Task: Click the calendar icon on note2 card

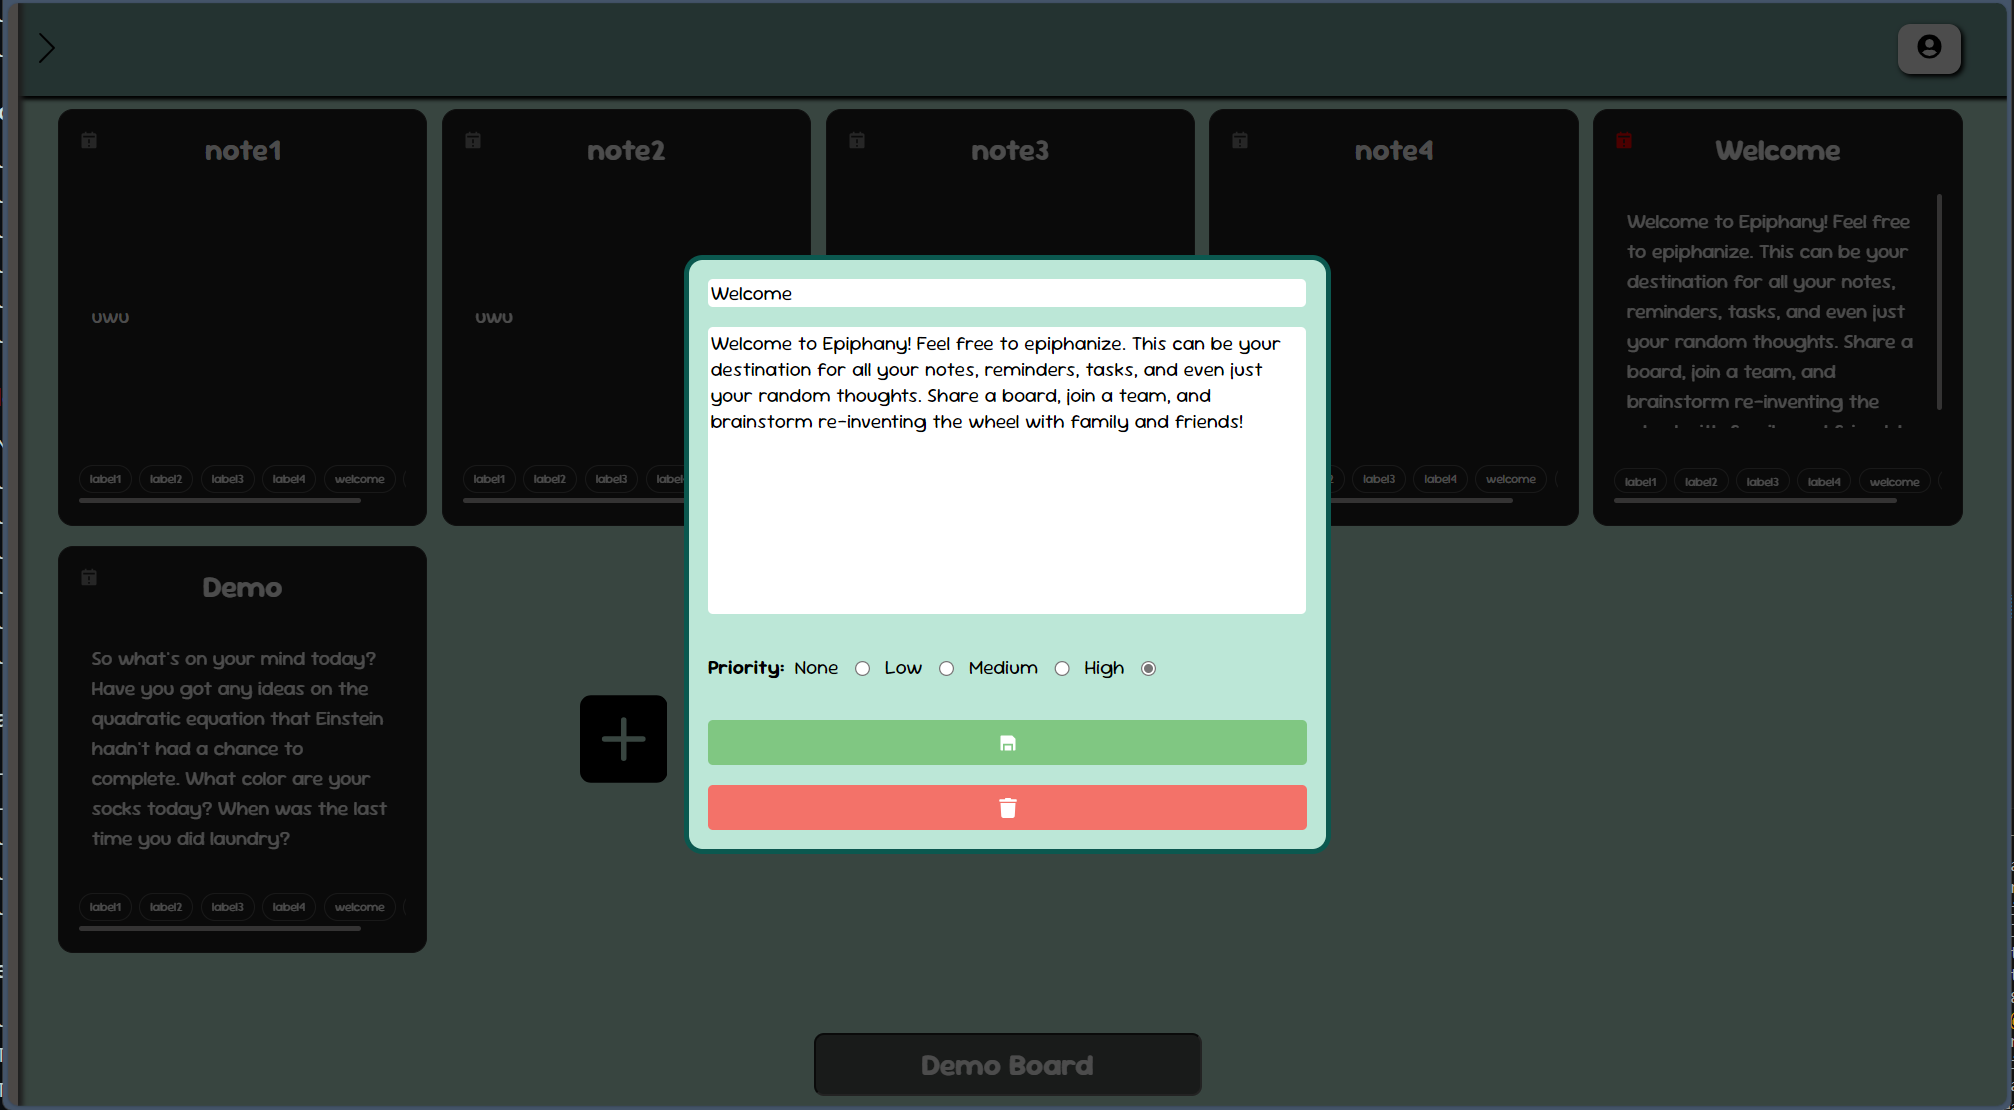Action: coord(473,140)
